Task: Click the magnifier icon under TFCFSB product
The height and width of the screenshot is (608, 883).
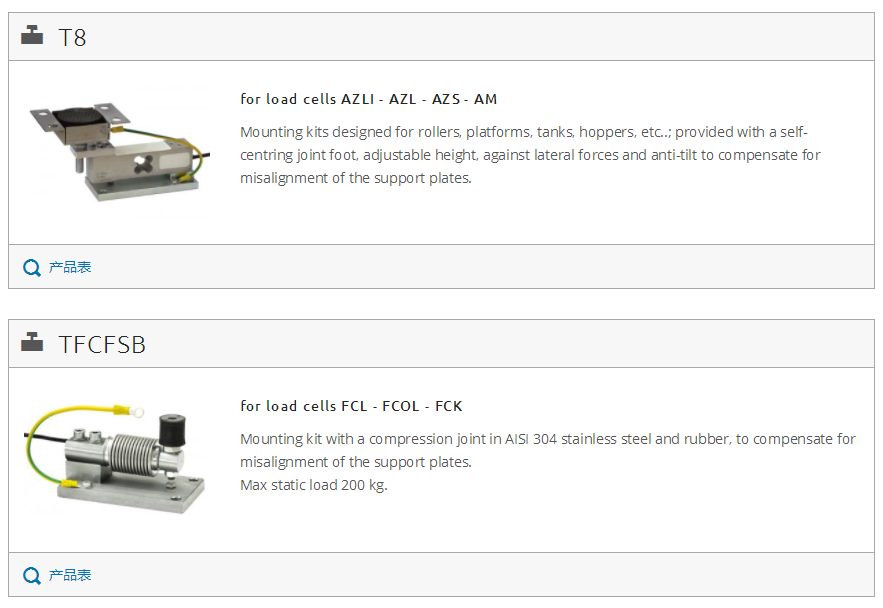Action: (32, 575)
